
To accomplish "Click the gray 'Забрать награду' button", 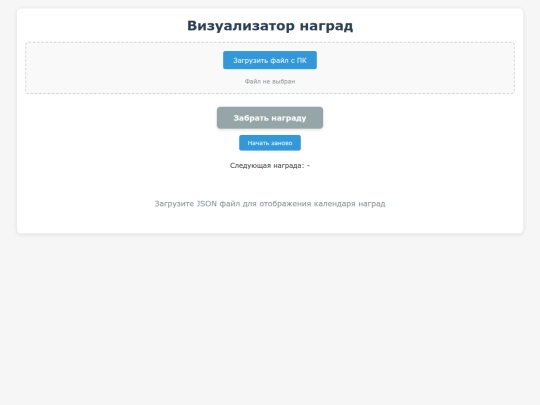I will [x=270, y=118].
